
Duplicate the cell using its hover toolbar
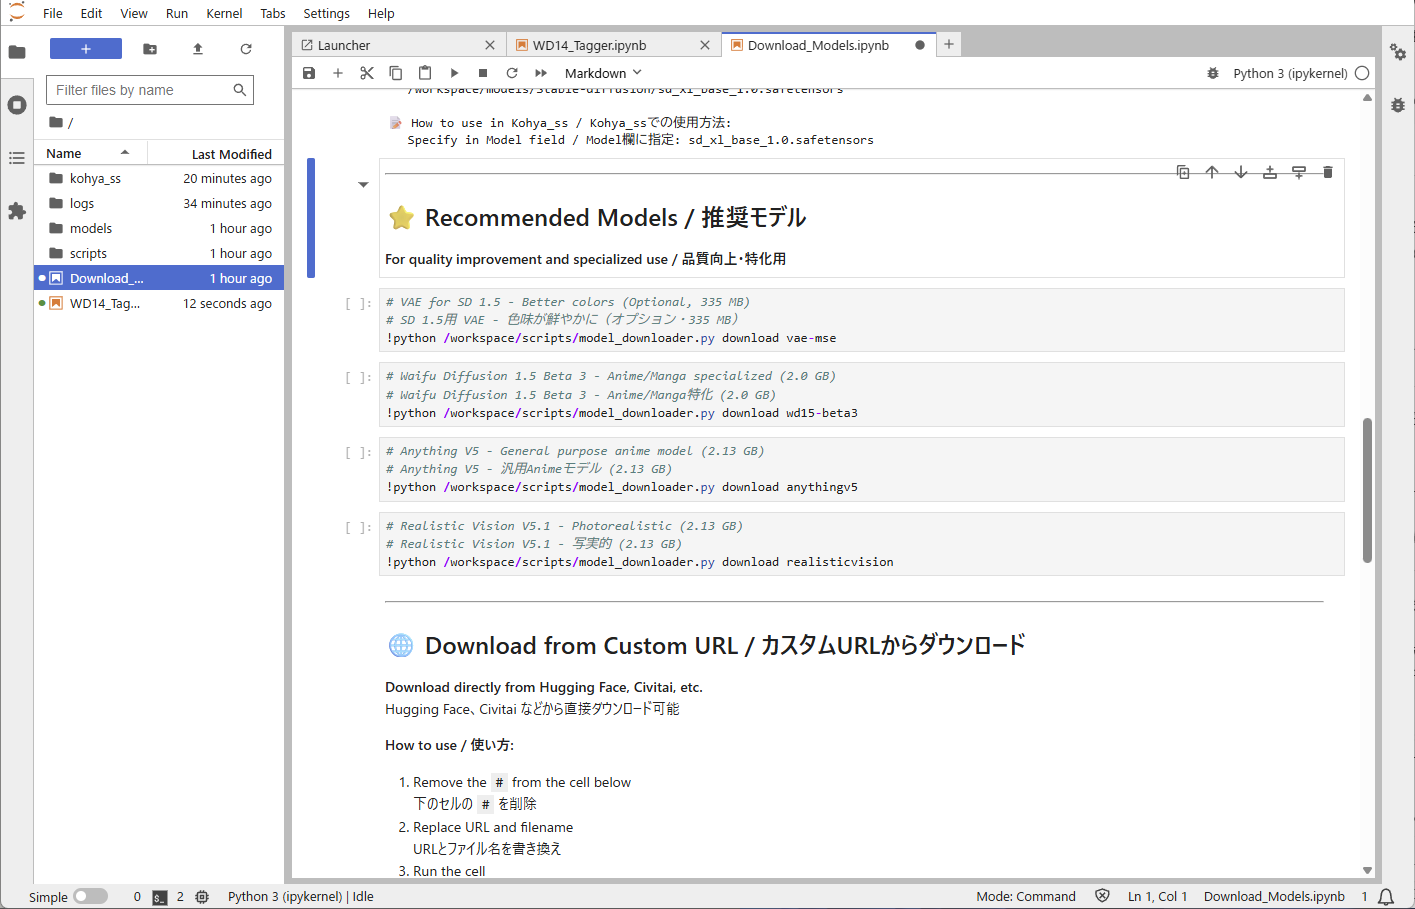point(1183,171)
